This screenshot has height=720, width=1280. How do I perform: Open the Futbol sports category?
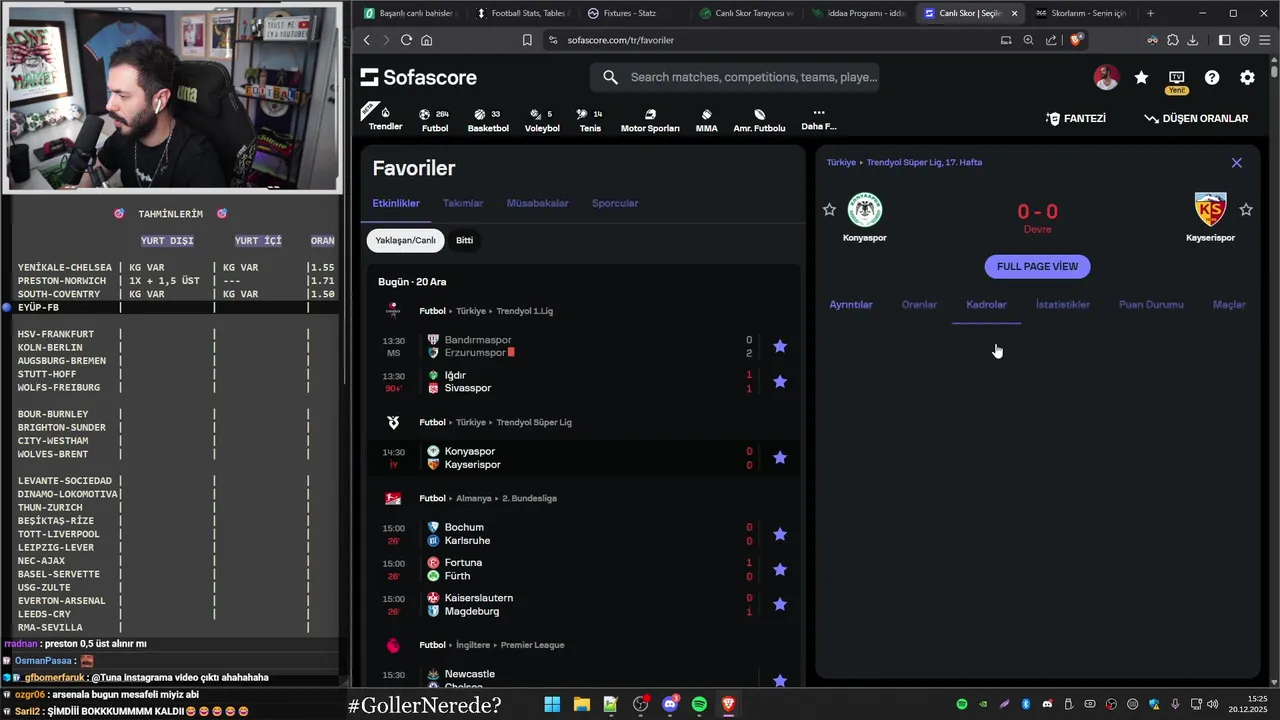coord(434,120)
